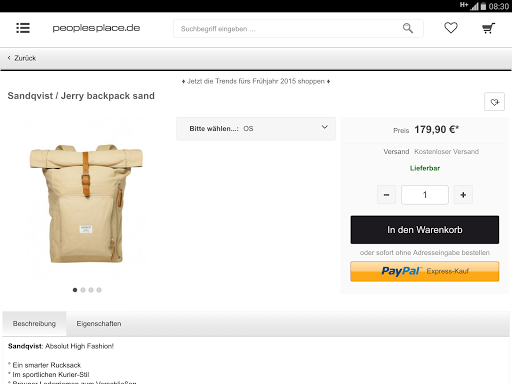Open the wishlist heart icon in header
512x384 pixels.
pyautogui.click(x=451, y=28)
